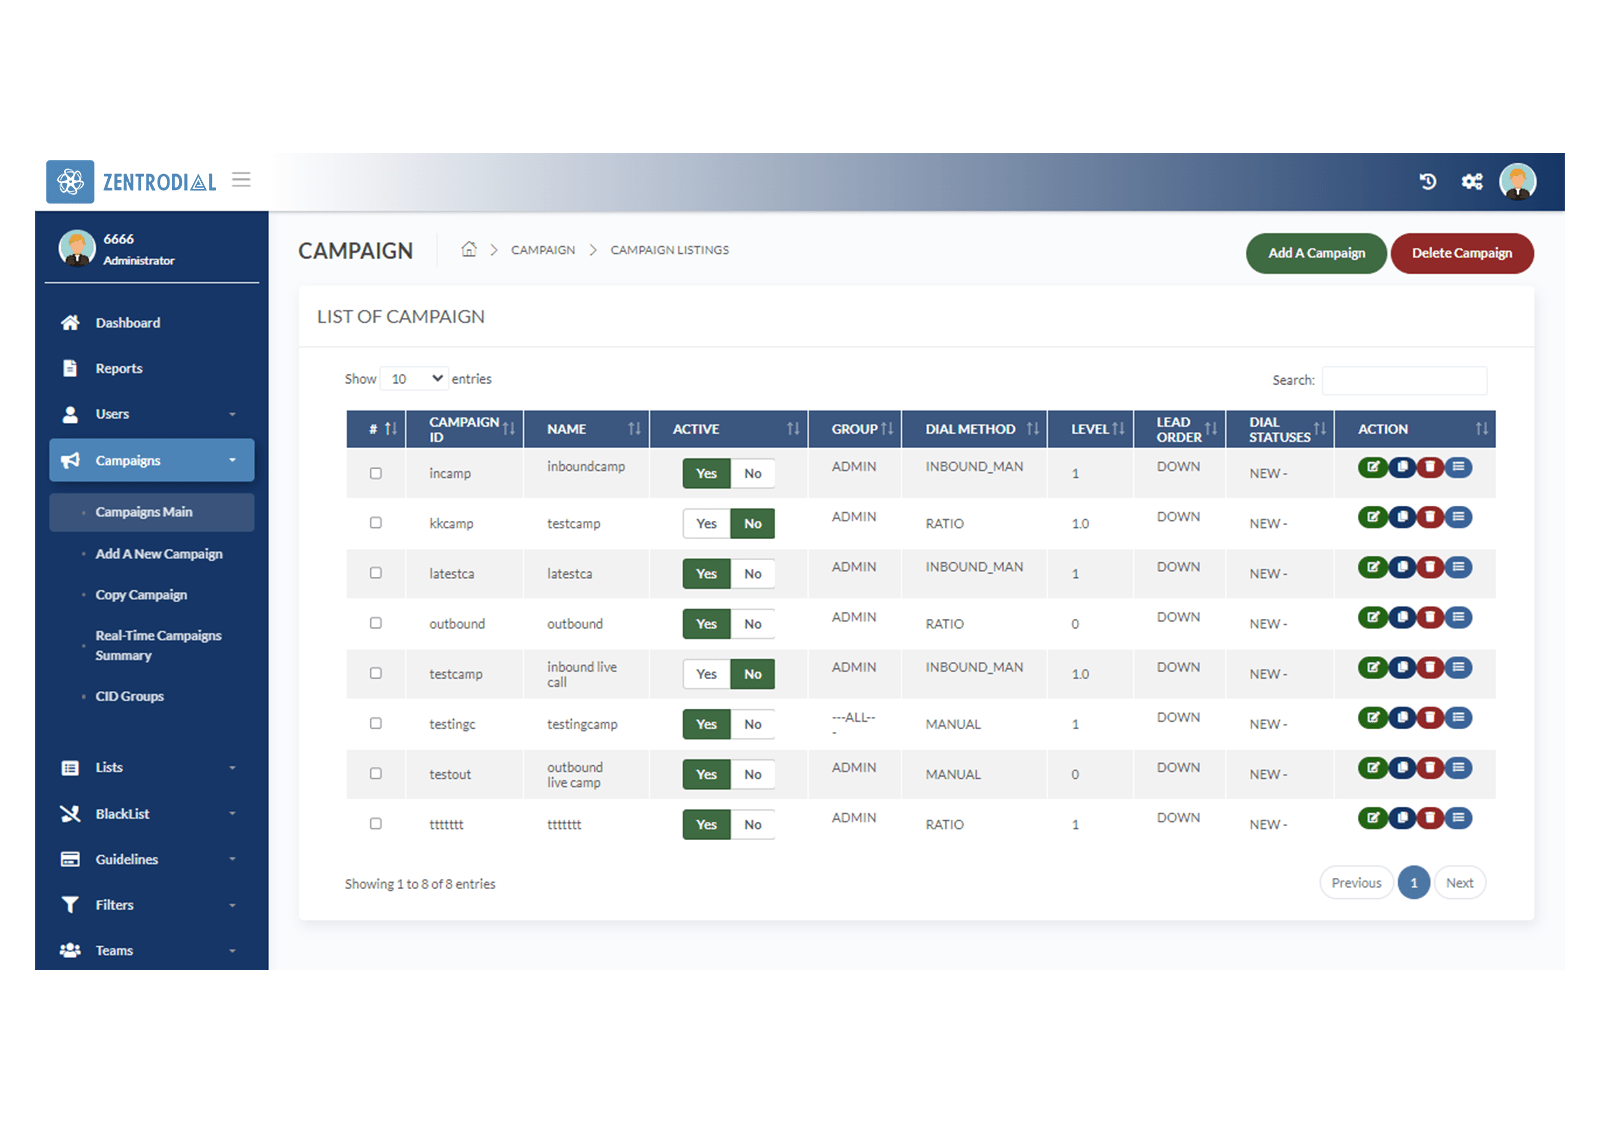Click the hamburger menu beside ZentroDial logo
The image size is (1600, 1123).
pos(241,180)
